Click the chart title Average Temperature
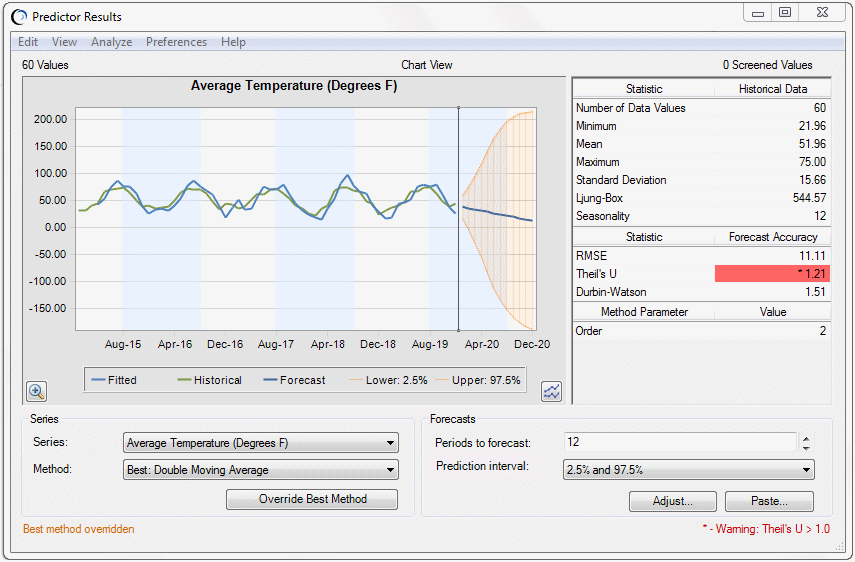Viewport: 855px width, 562px height. [x=294, y=86]
